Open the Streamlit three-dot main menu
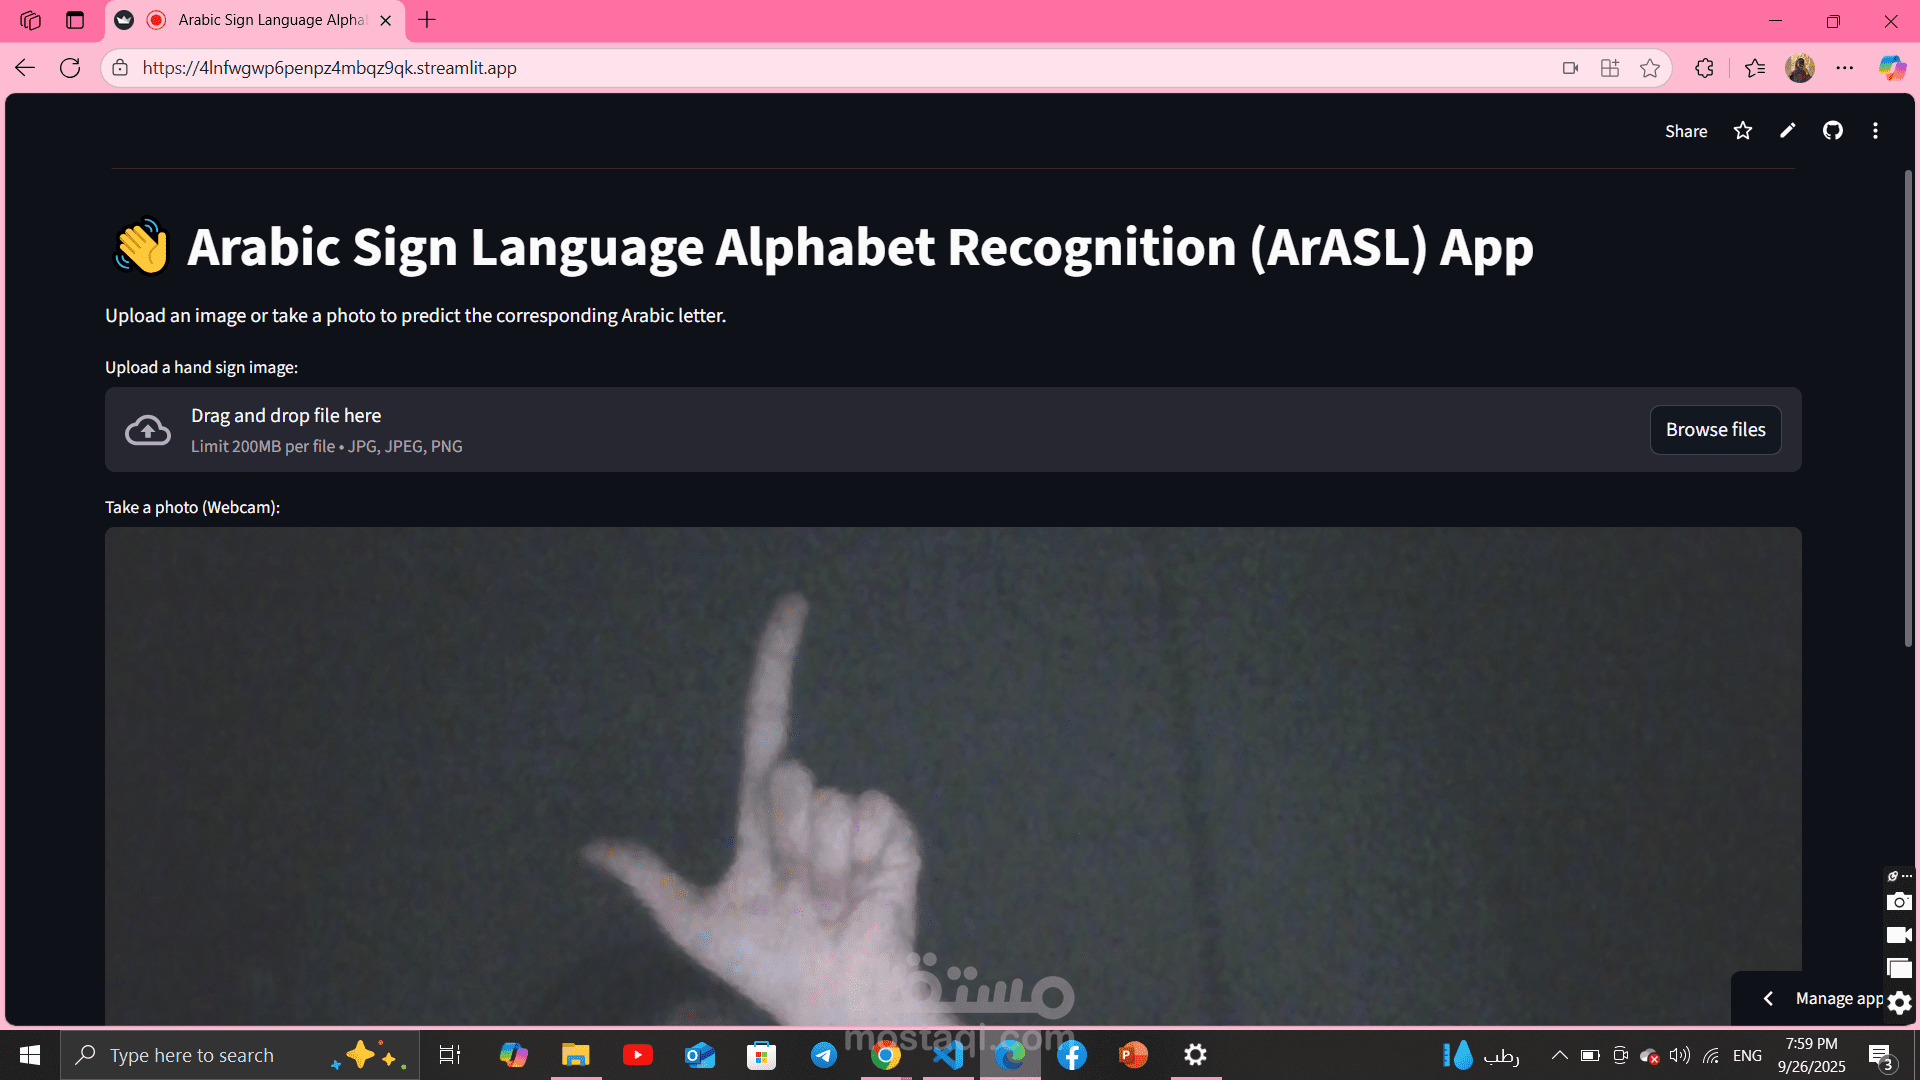The width and height of the screenshot is (1920, 1080). click(x=1875, y=131)
